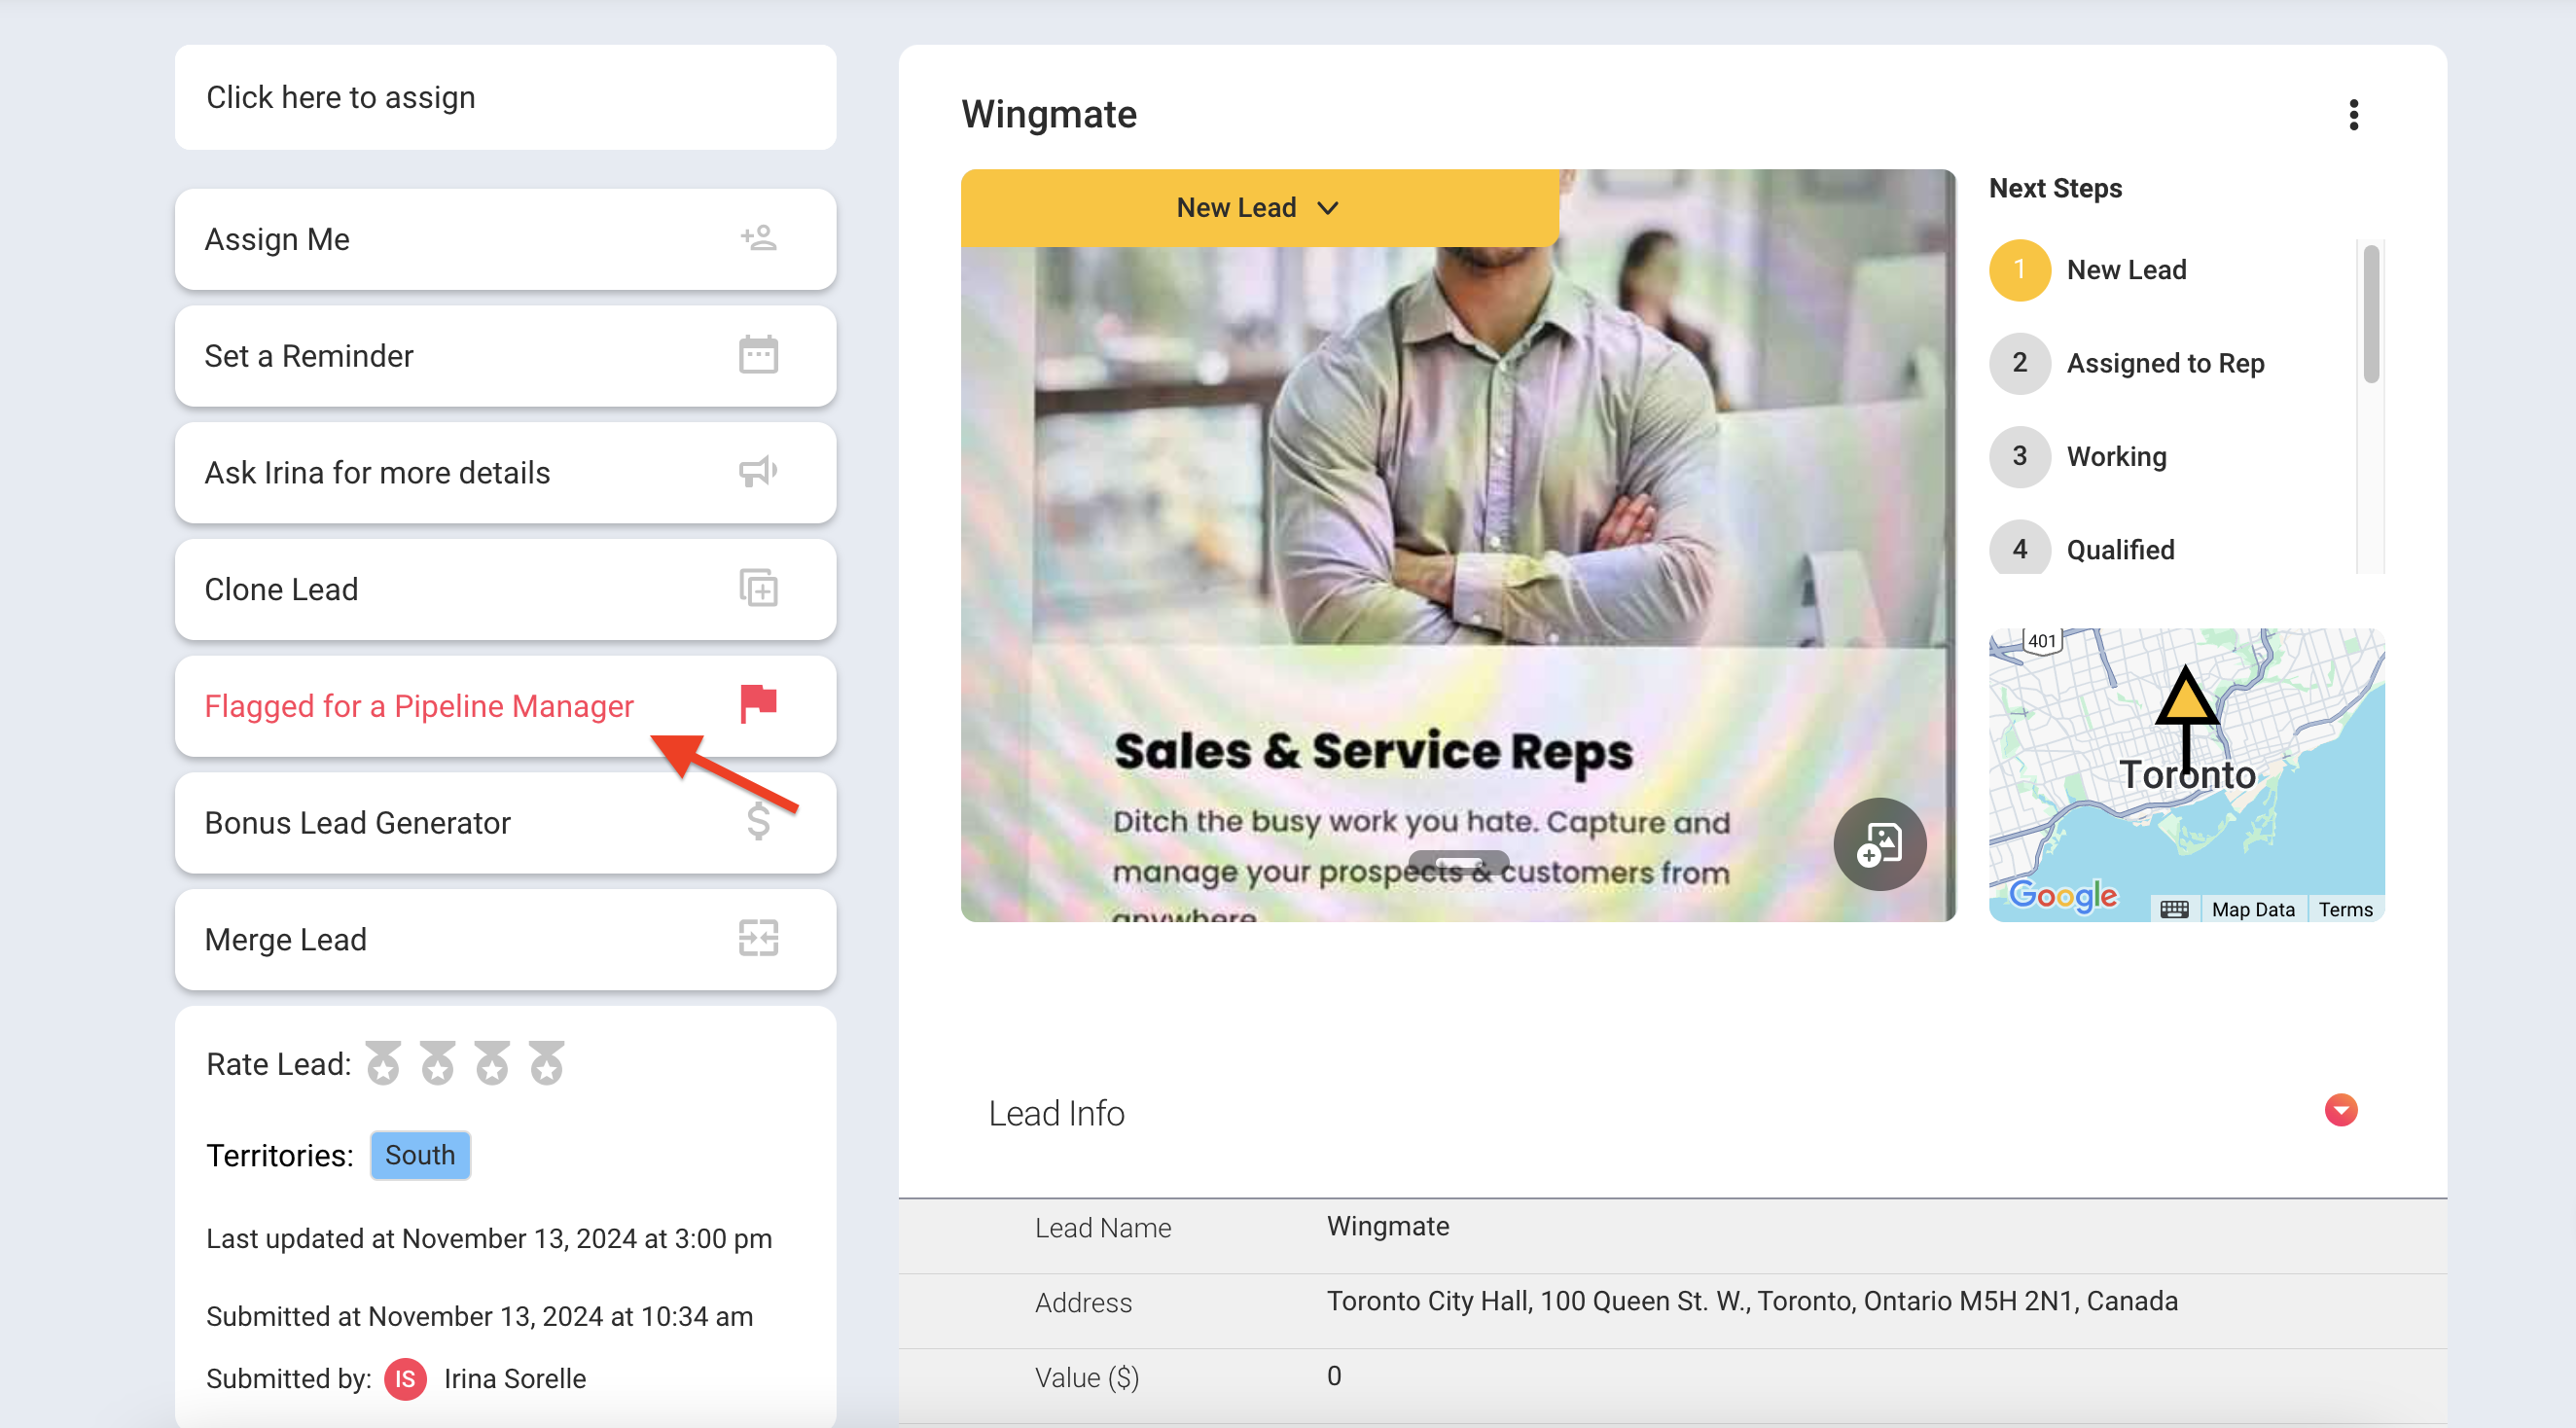
Task: Click the Last updated timestamp text
Action: (x=489, y=1239)
